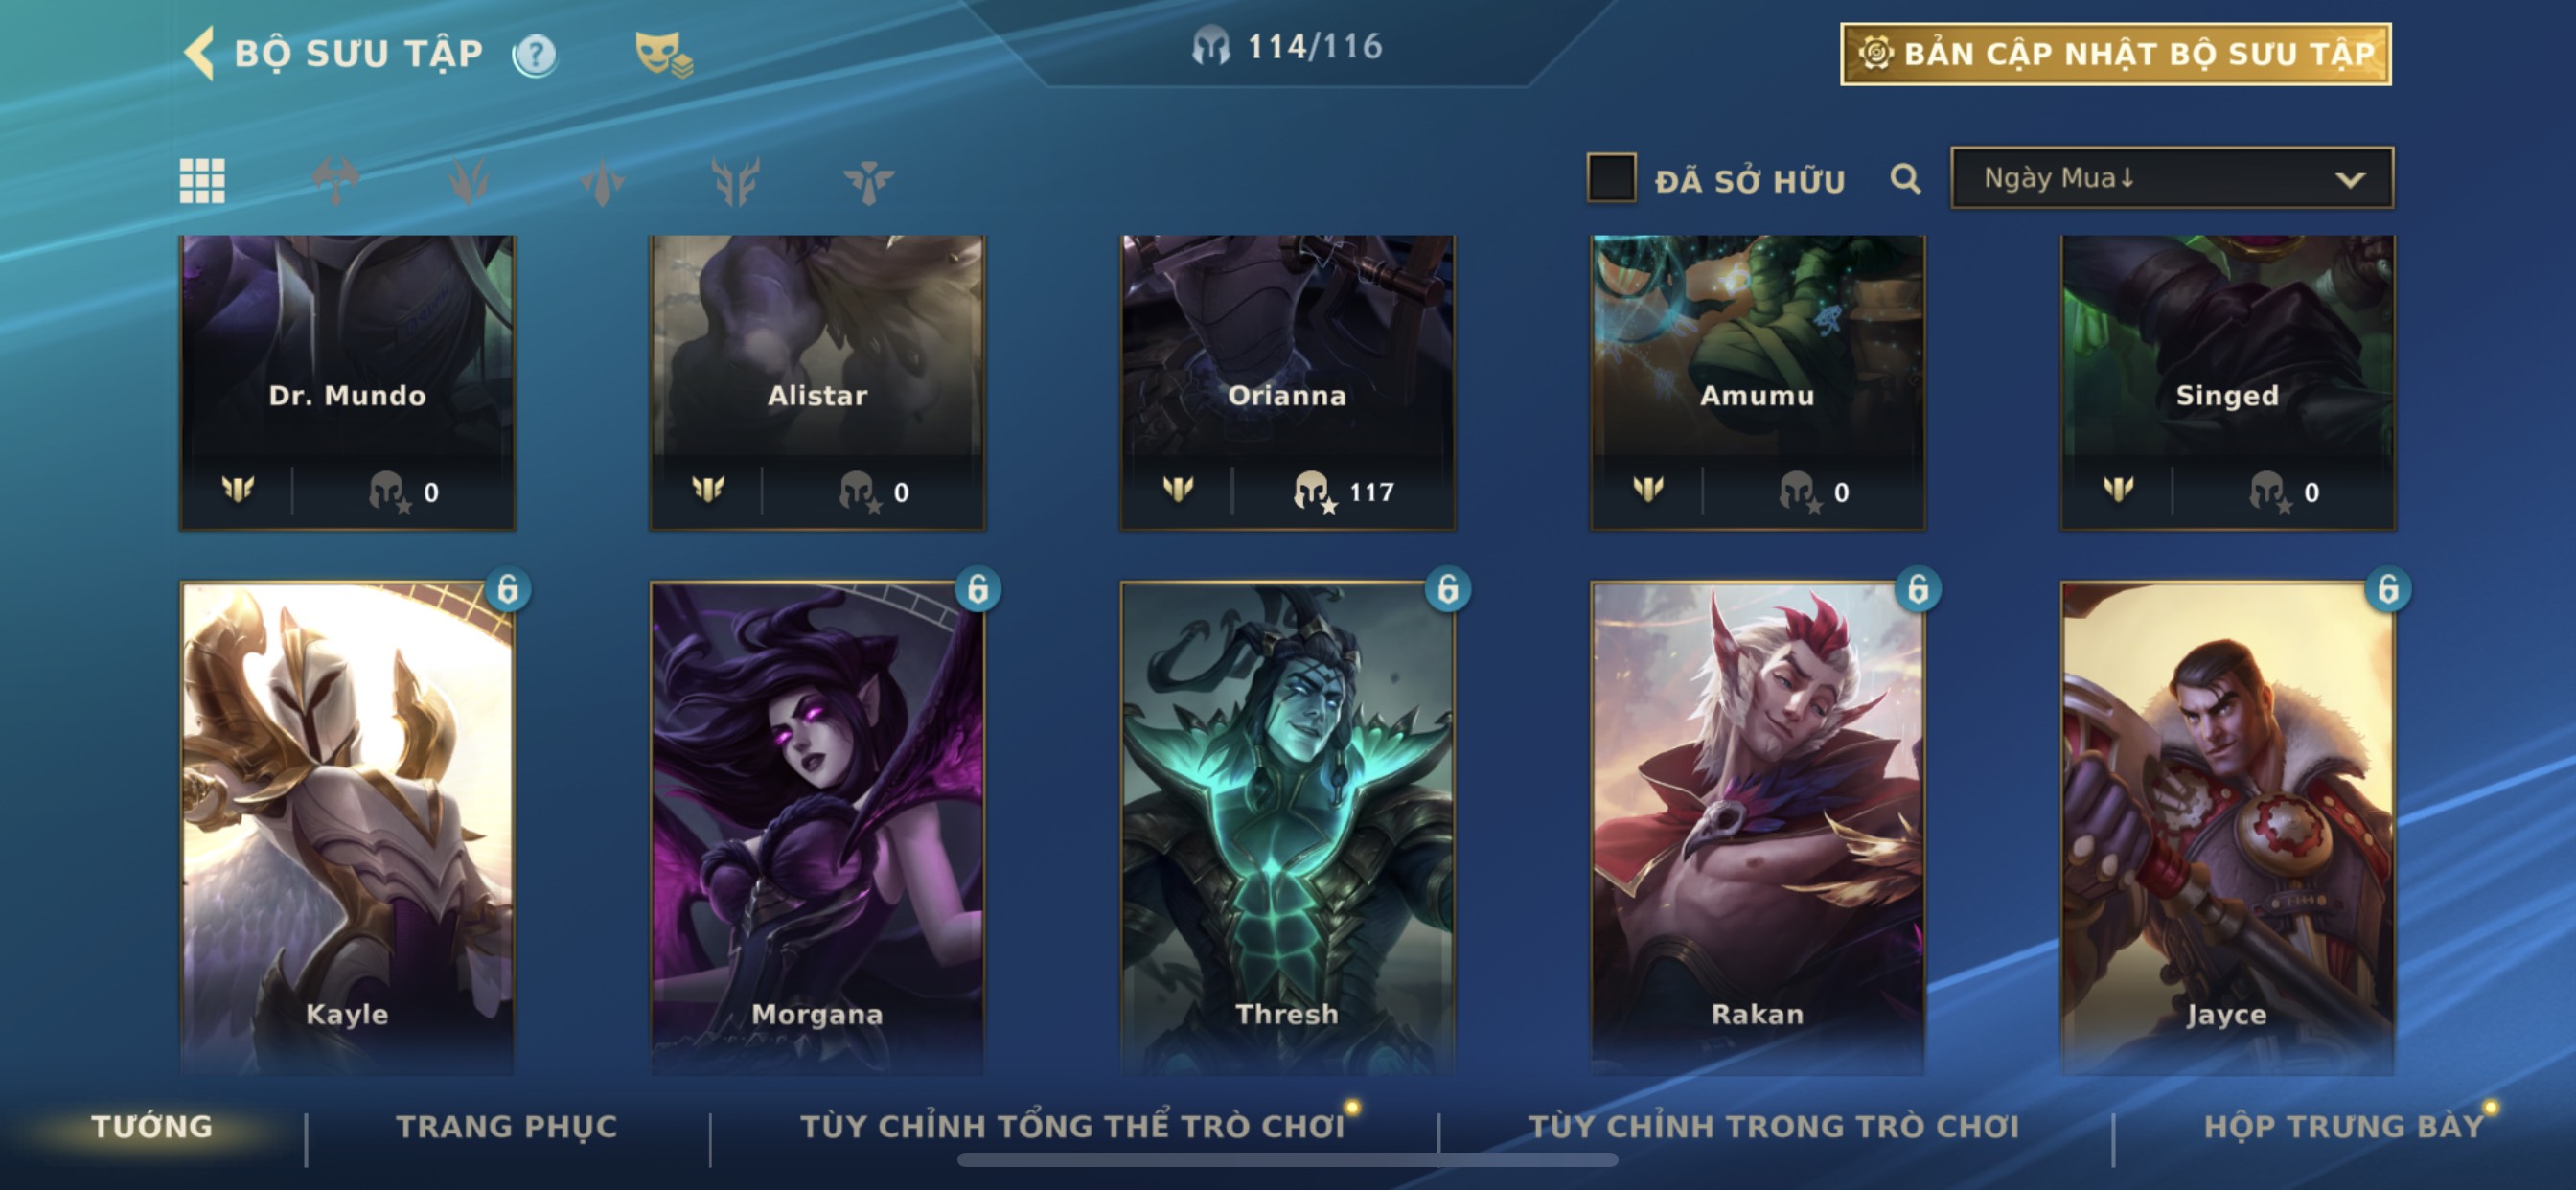Filter champions by the last role icon
Viewport: 2576px width, 1190px height.
pyautogui.click(x=868, y=181)
